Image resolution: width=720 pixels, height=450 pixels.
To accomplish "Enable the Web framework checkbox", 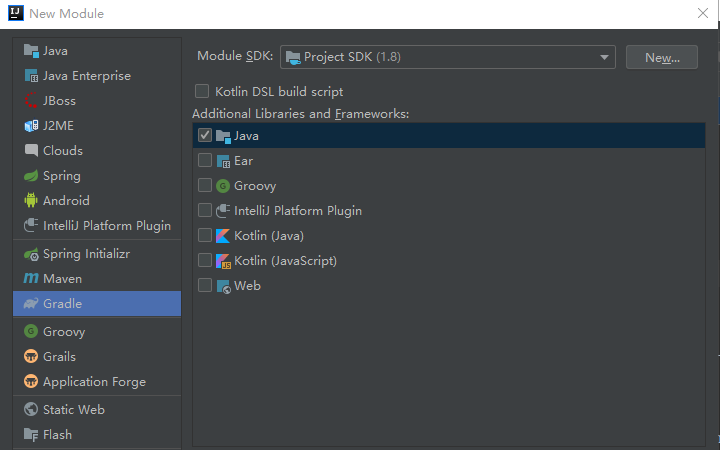I will click(x=205, y=285).
